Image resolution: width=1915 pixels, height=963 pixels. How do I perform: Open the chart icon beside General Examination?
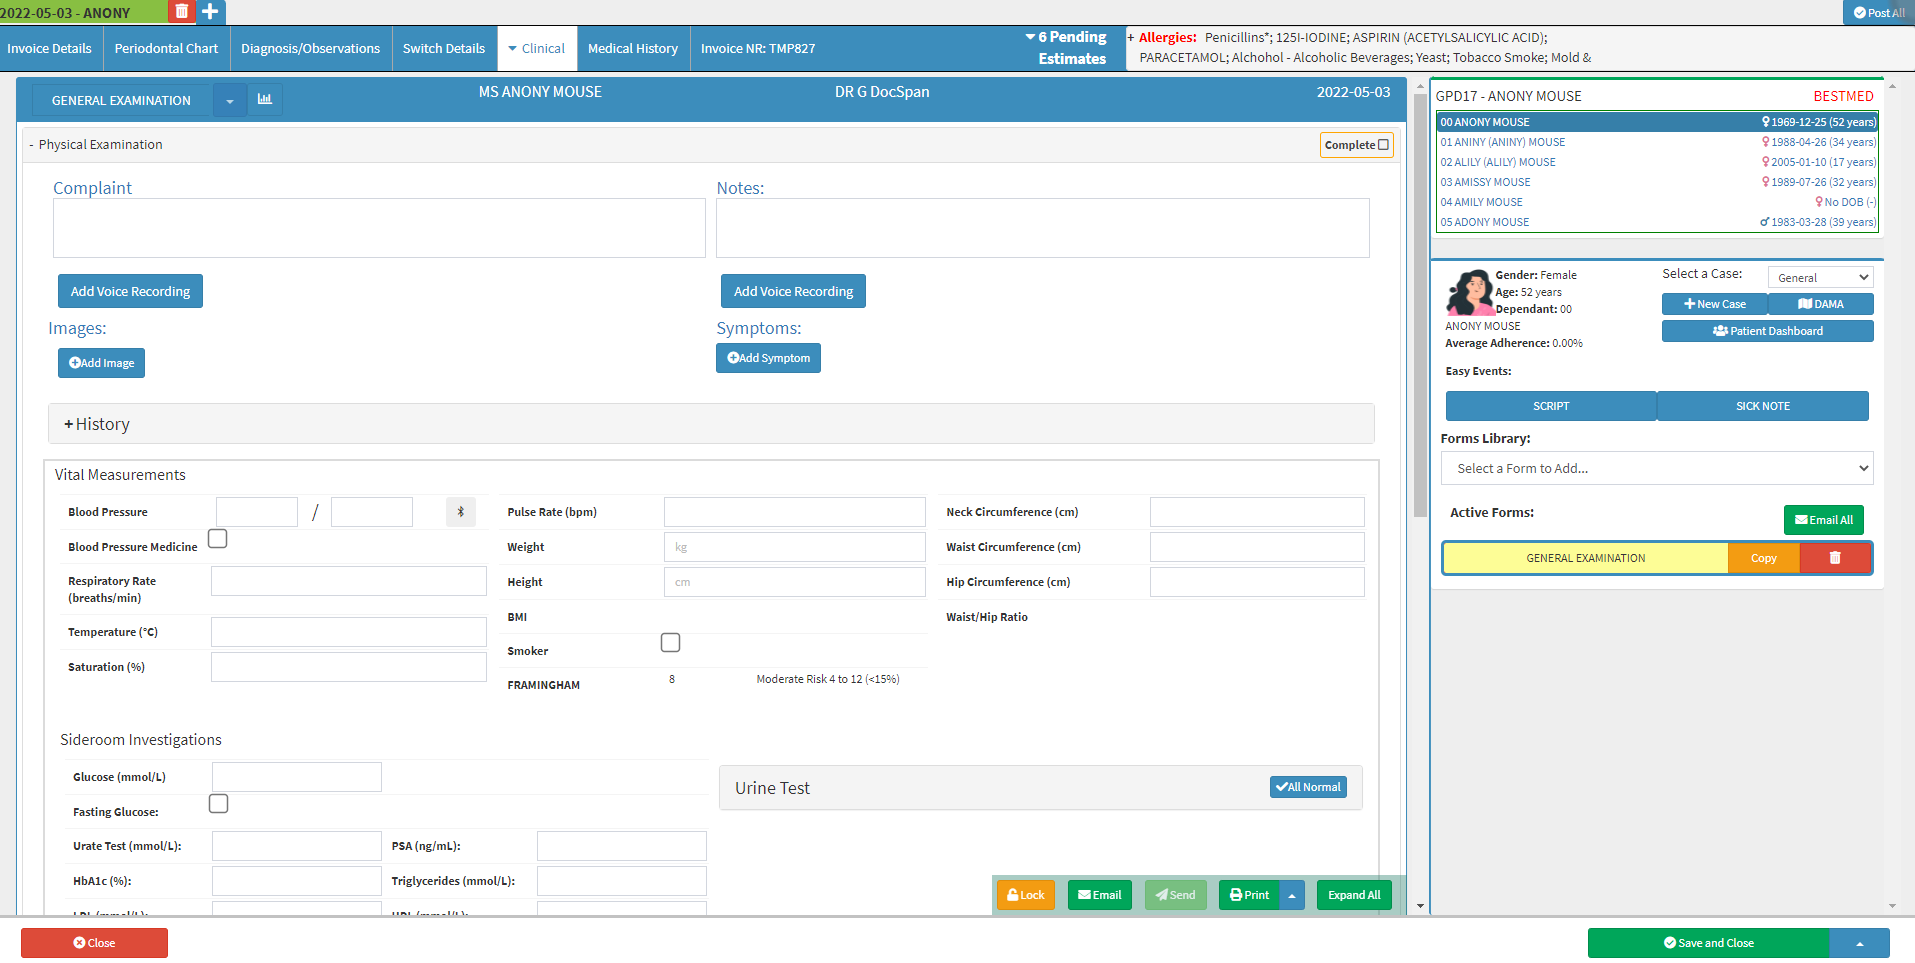click(x=265, y=100)
